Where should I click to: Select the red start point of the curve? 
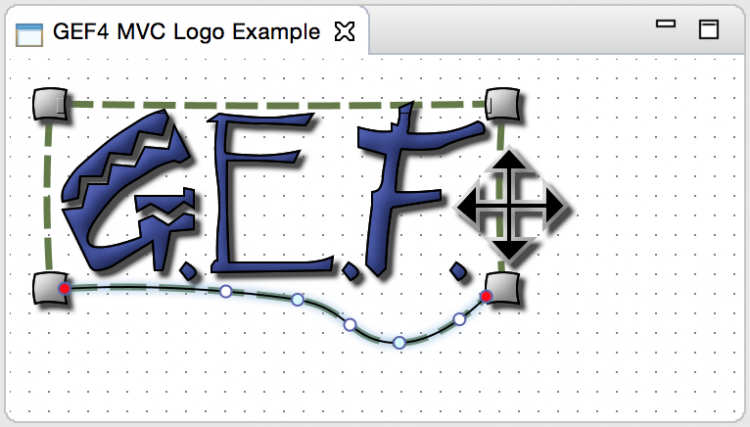pyautogui.click(x=65, y=288)
